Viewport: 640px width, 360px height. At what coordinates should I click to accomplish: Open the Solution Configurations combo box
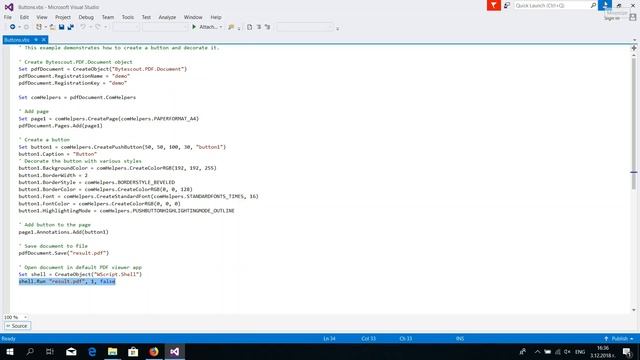point(126,27)
